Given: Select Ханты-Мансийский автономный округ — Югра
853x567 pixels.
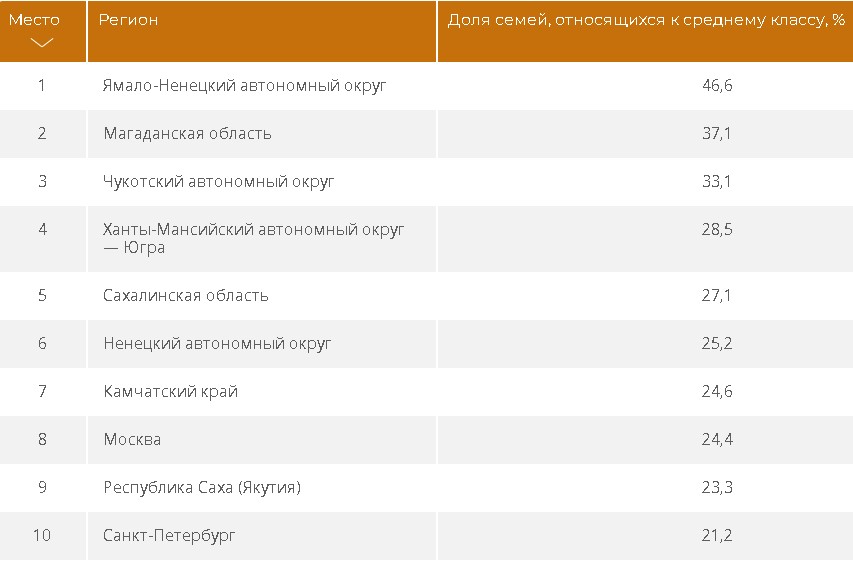Looking at the screenshot, I should 254,238.
